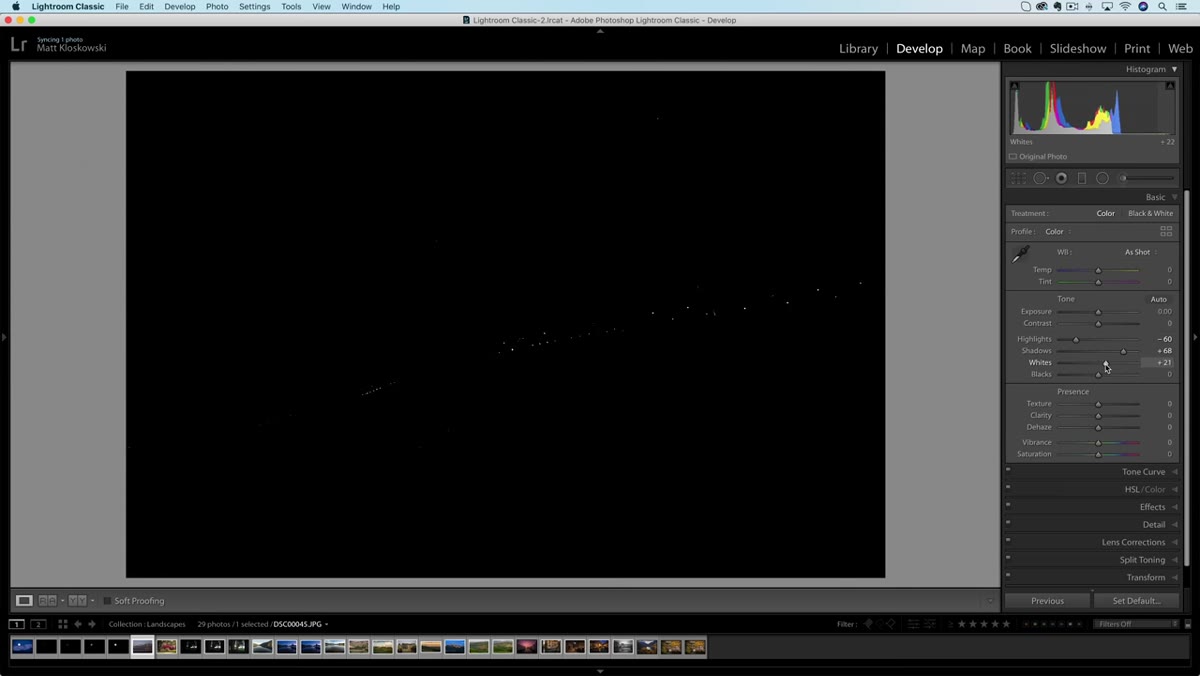The image size is (1200, 676).
Task: Click the reference view R|A icon
Action: (48, 601)
